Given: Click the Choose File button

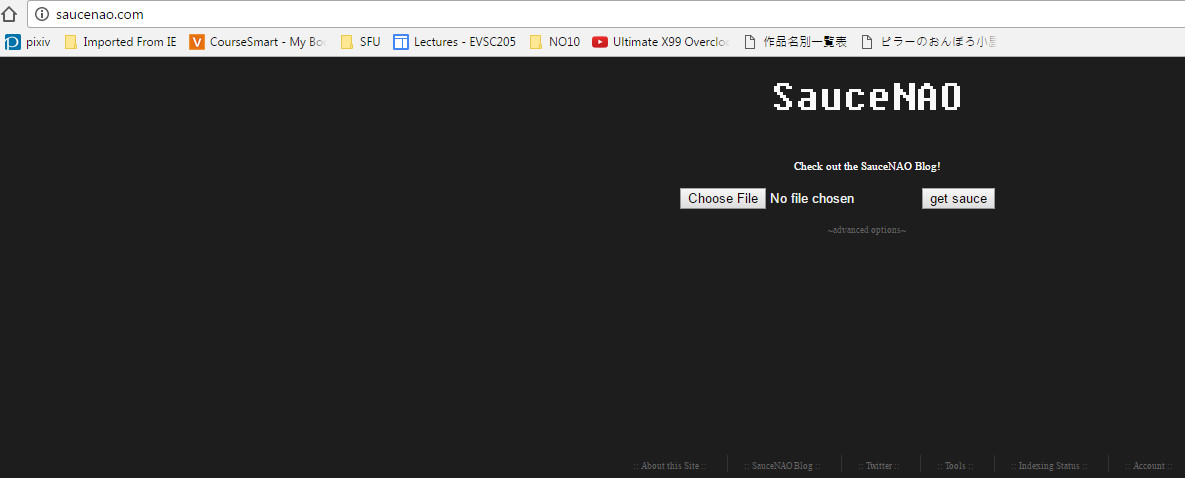Looking at the screenshot, I should pos(723,199).
